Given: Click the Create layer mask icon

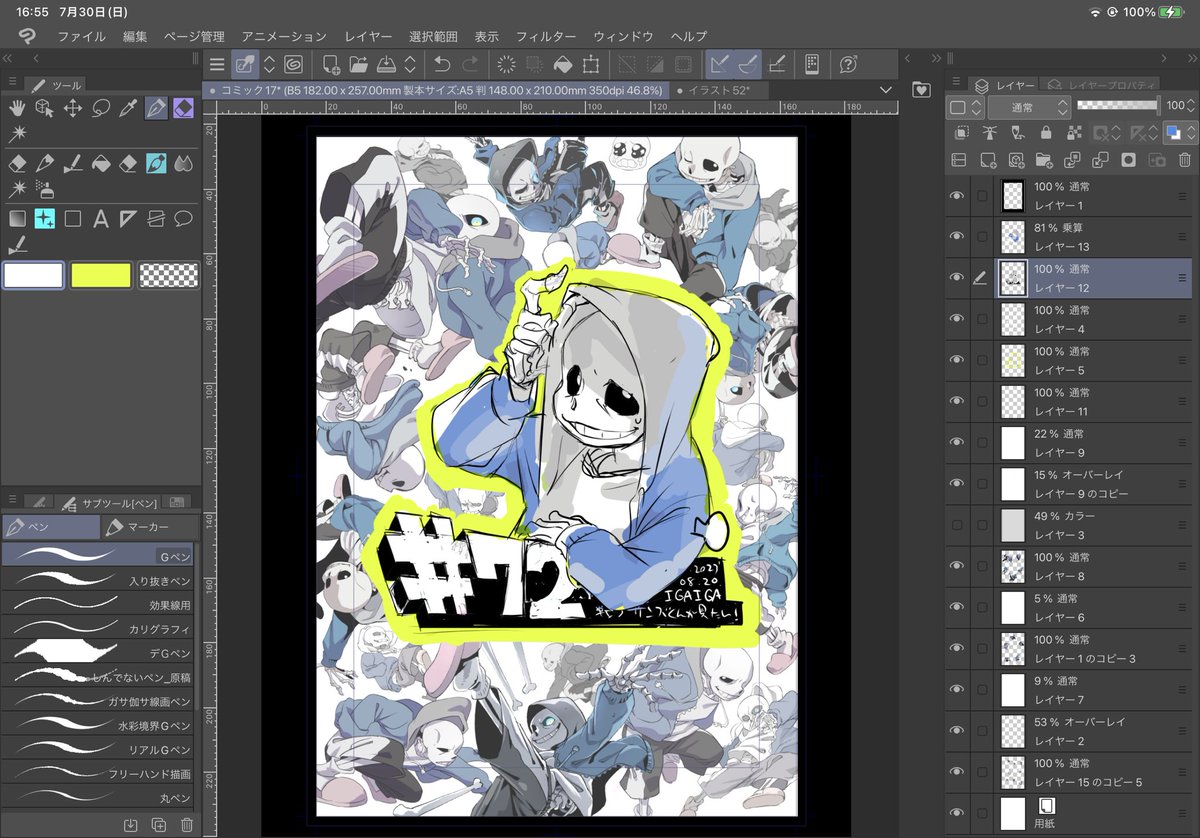Looking at the screenshot, I should click(x=1128, y=159).
